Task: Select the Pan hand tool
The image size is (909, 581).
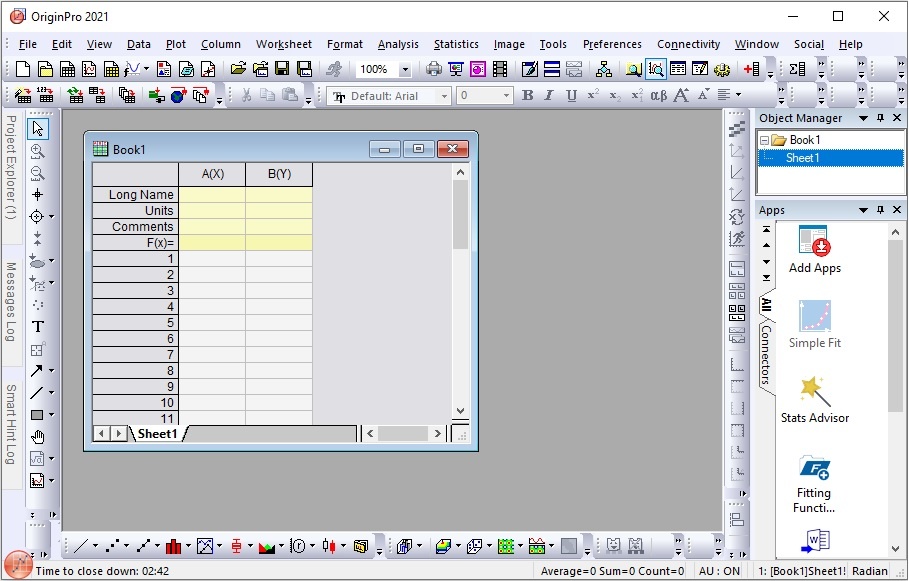Action: [38, 437]
